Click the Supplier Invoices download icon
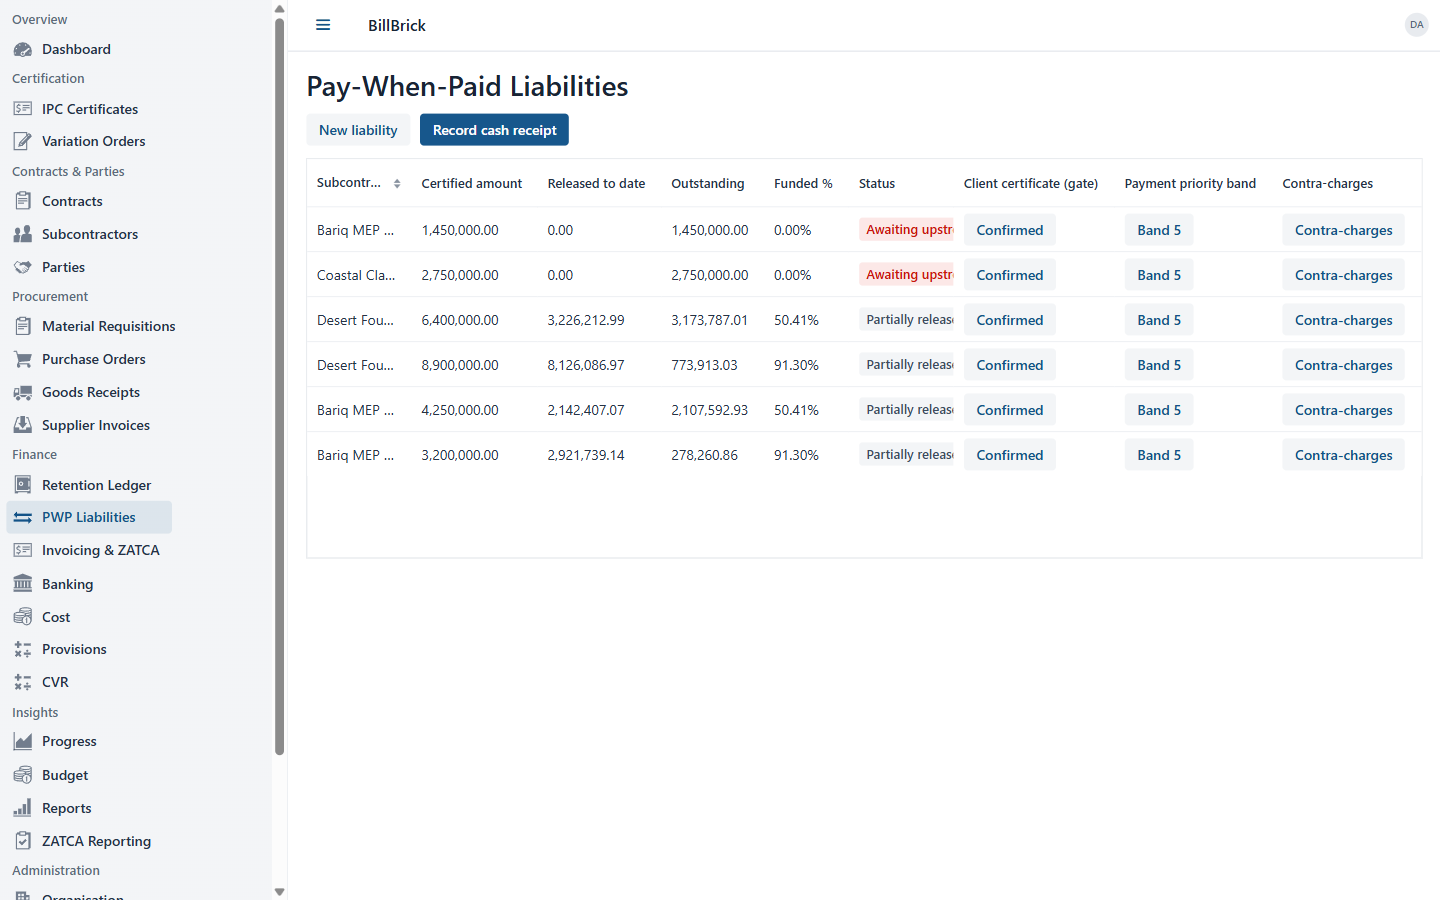The width and height of the screenshot is (1440, 900). tap(23, 425)
